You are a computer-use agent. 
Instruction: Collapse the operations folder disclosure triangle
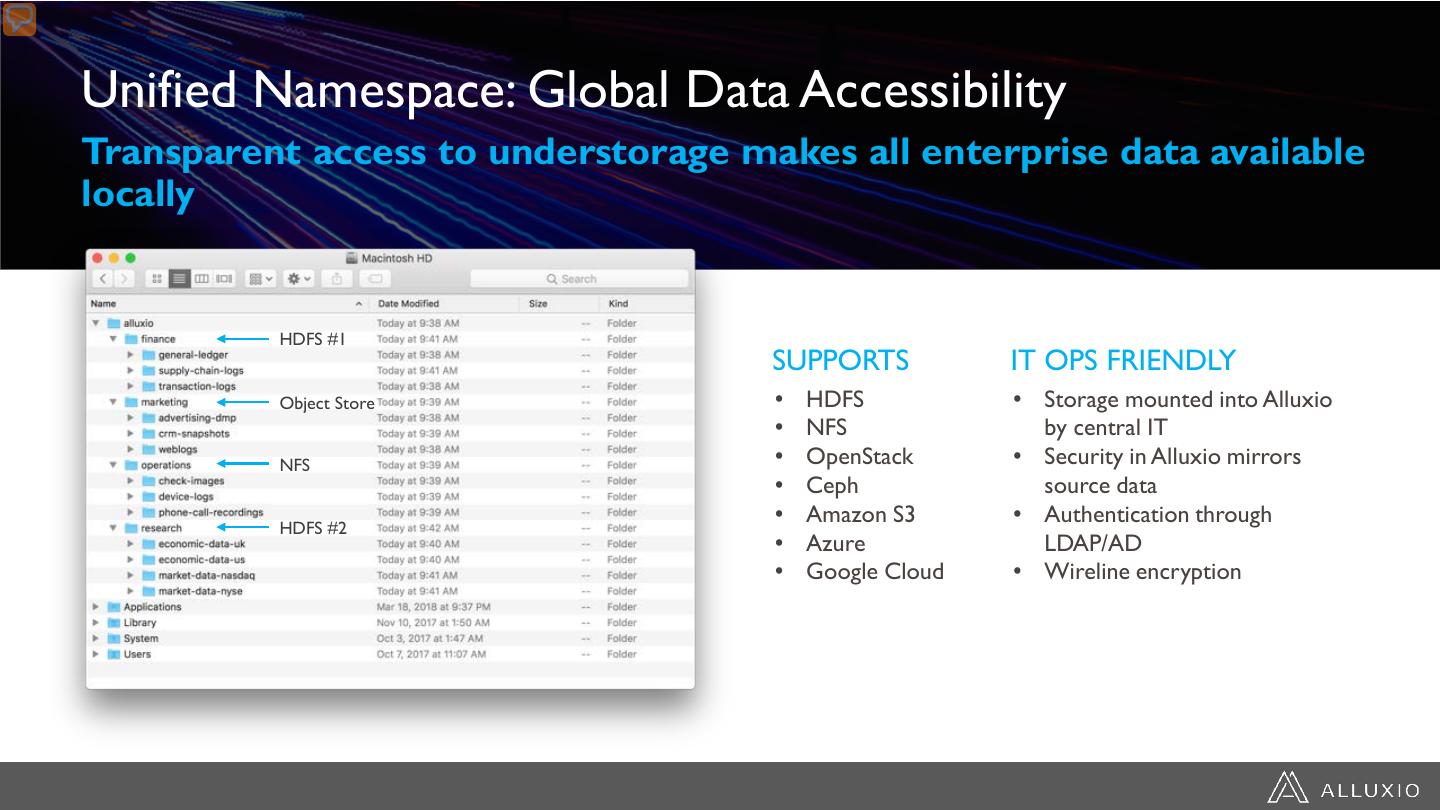tap(114, 465)
